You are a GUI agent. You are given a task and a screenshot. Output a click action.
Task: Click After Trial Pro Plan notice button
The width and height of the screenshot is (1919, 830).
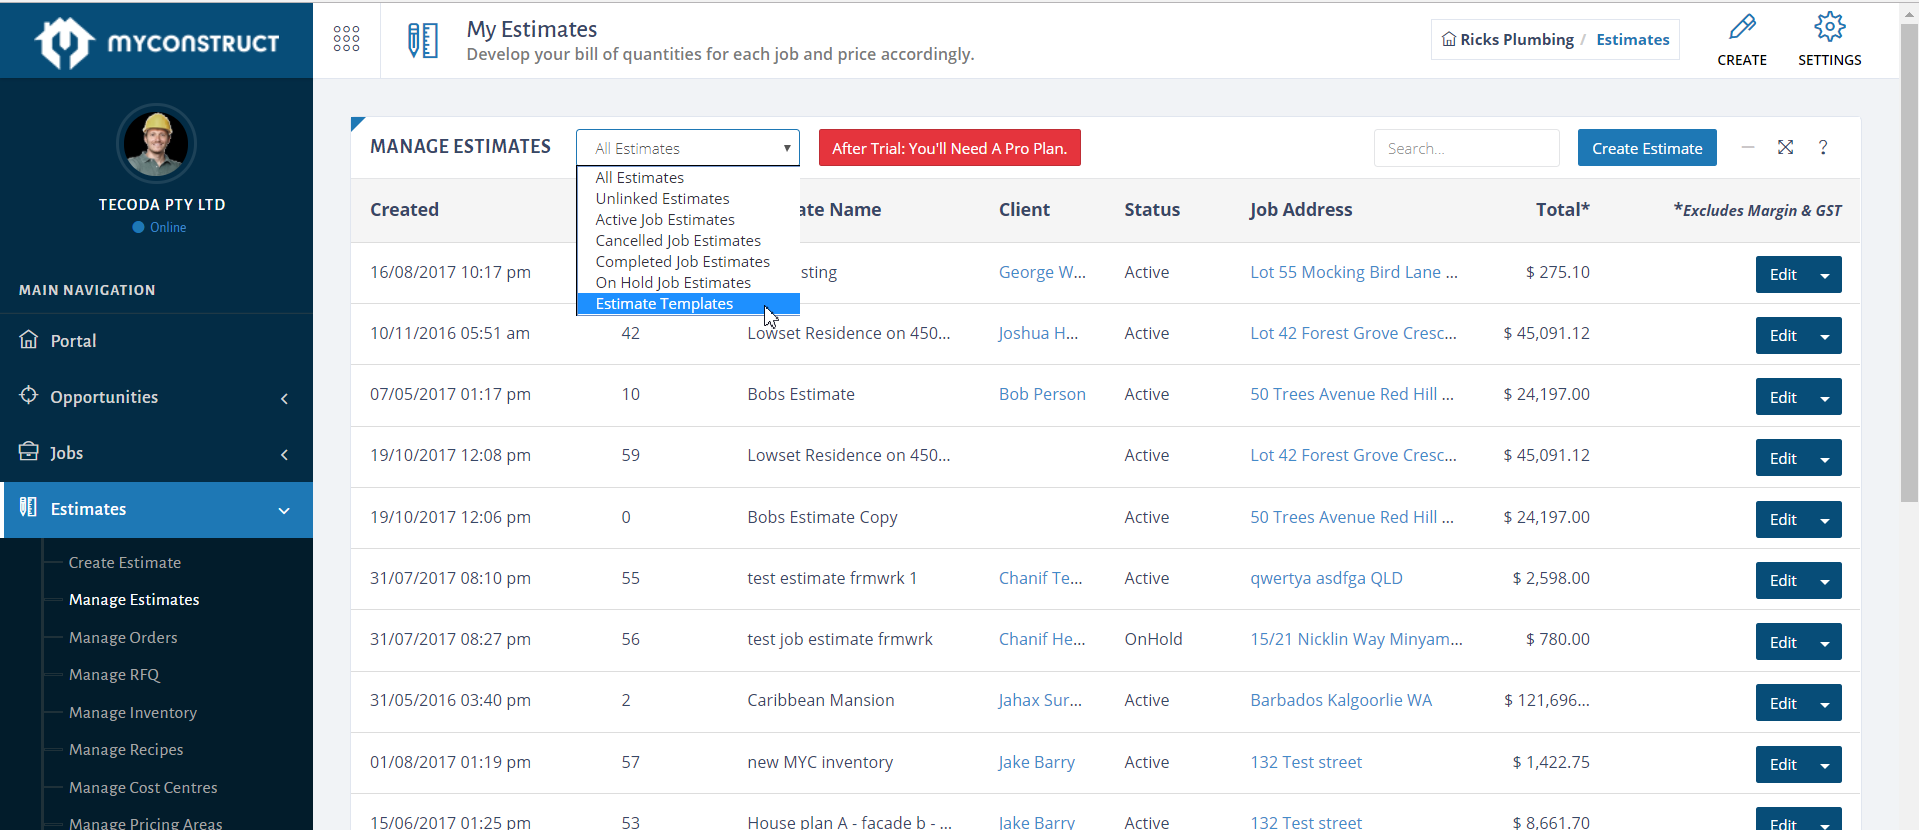pos(949,148)
